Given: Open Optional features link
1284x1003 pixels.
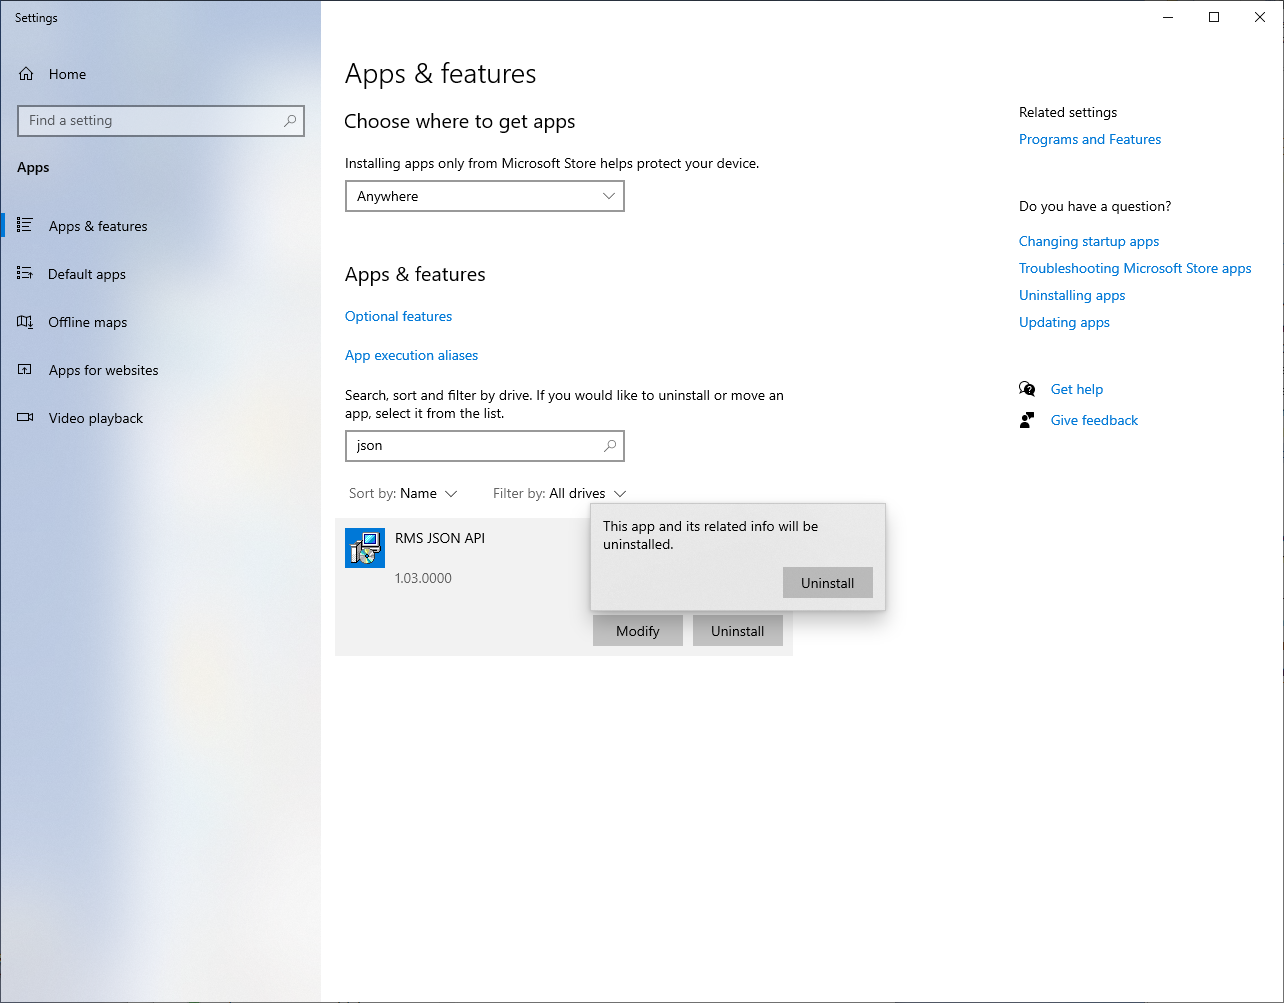Looking at the screenshot, I should [x=398, y=316].
